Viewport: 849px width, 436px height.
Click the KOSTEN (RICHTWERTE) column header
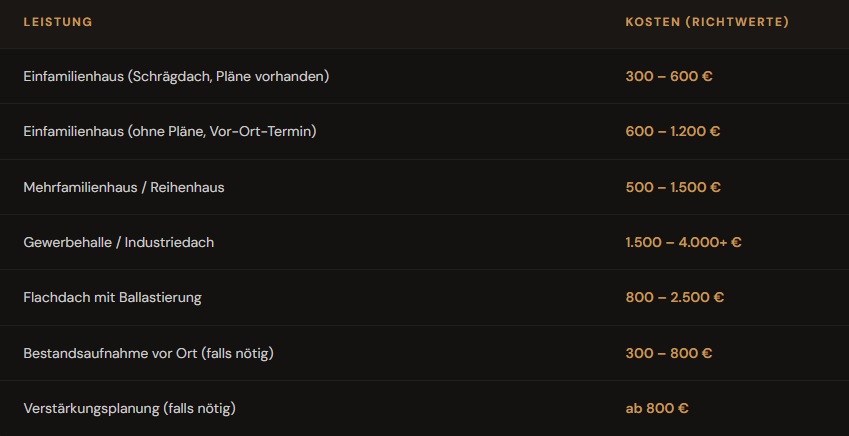click(706, 22)
